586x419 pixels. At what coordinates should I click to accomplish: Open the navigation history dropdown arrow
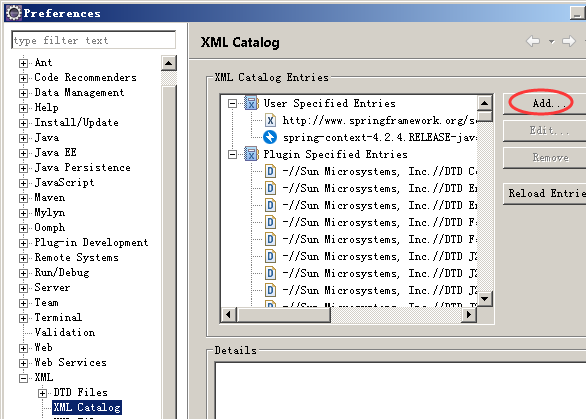[x=552, y=41]
